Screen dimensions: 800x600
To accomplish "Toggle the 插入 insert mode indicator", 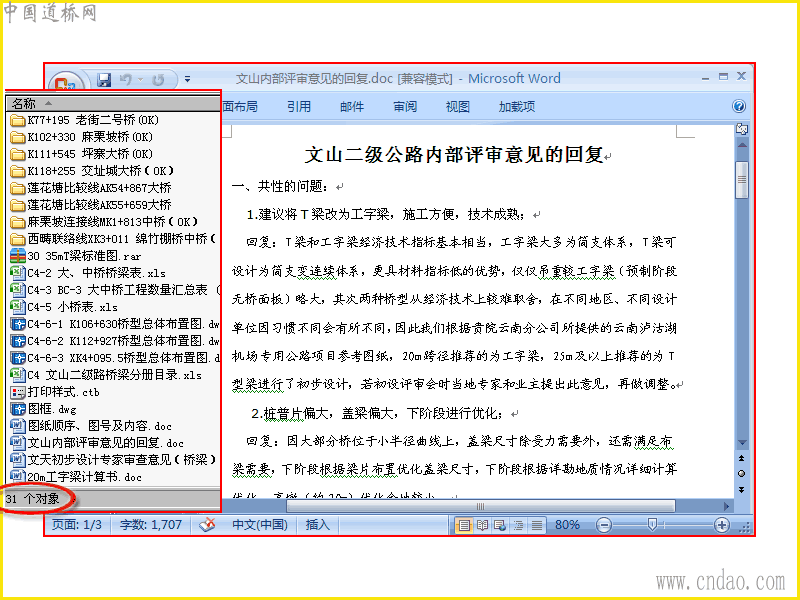I will [317, 524].
